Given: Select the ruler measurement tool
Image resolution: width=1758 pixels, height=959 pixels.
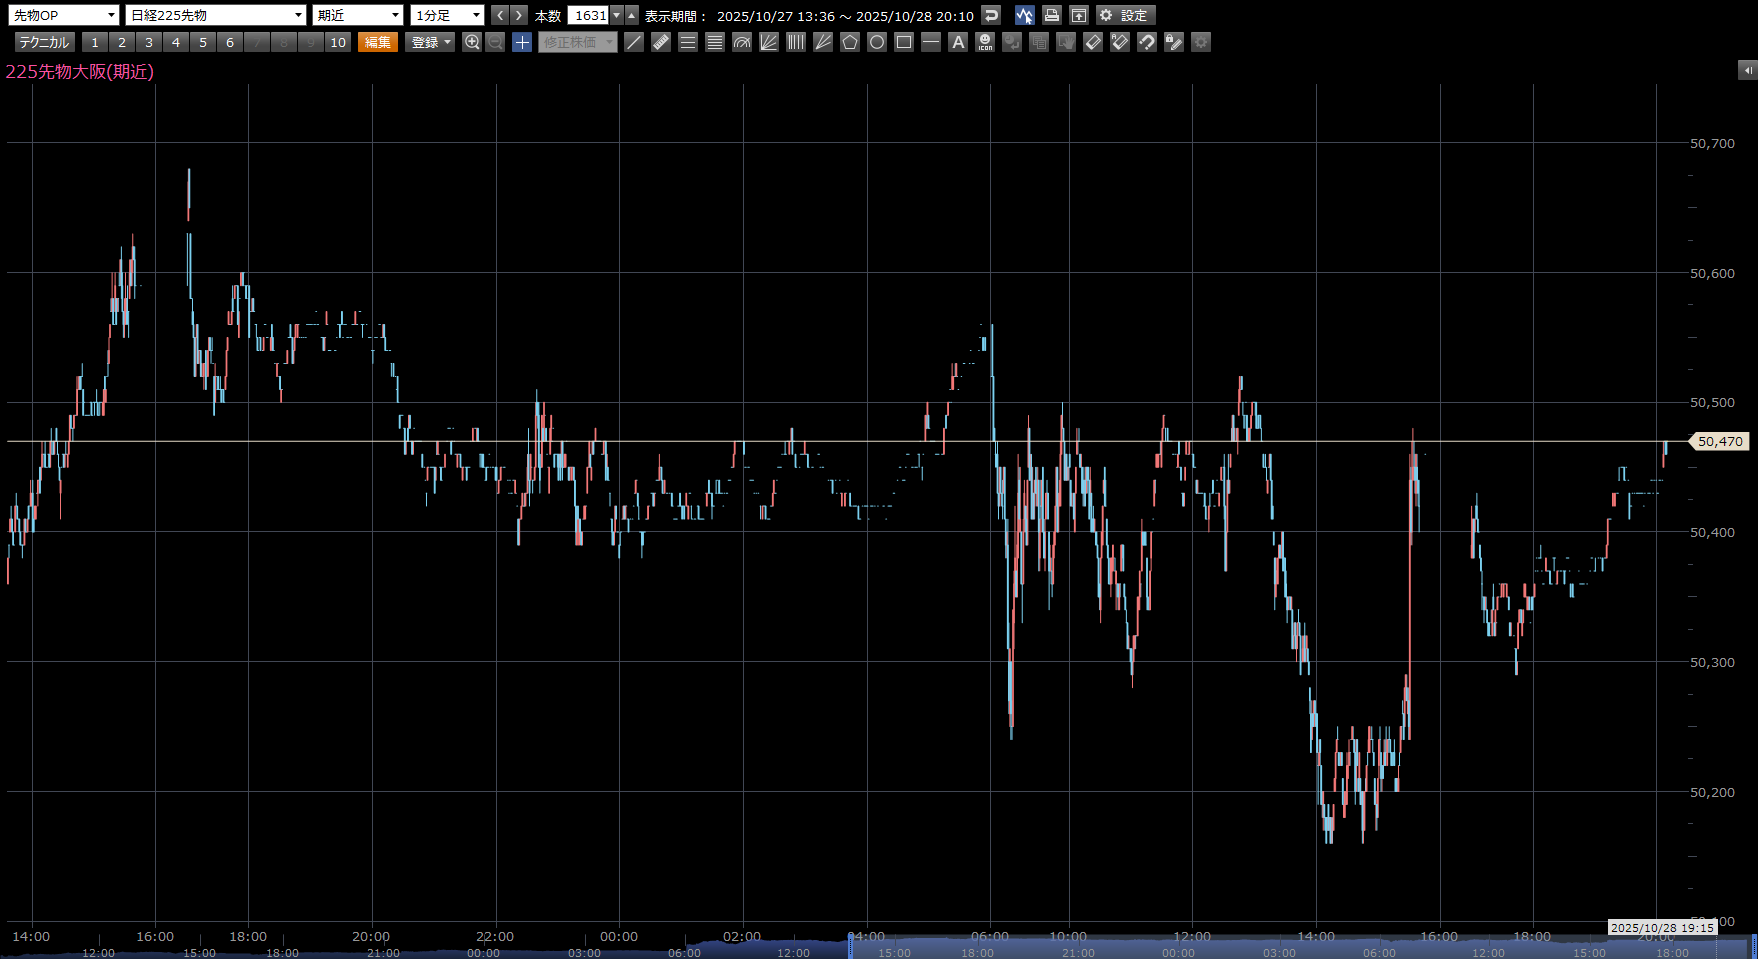Looking at the screenshot, I should 661,42.
